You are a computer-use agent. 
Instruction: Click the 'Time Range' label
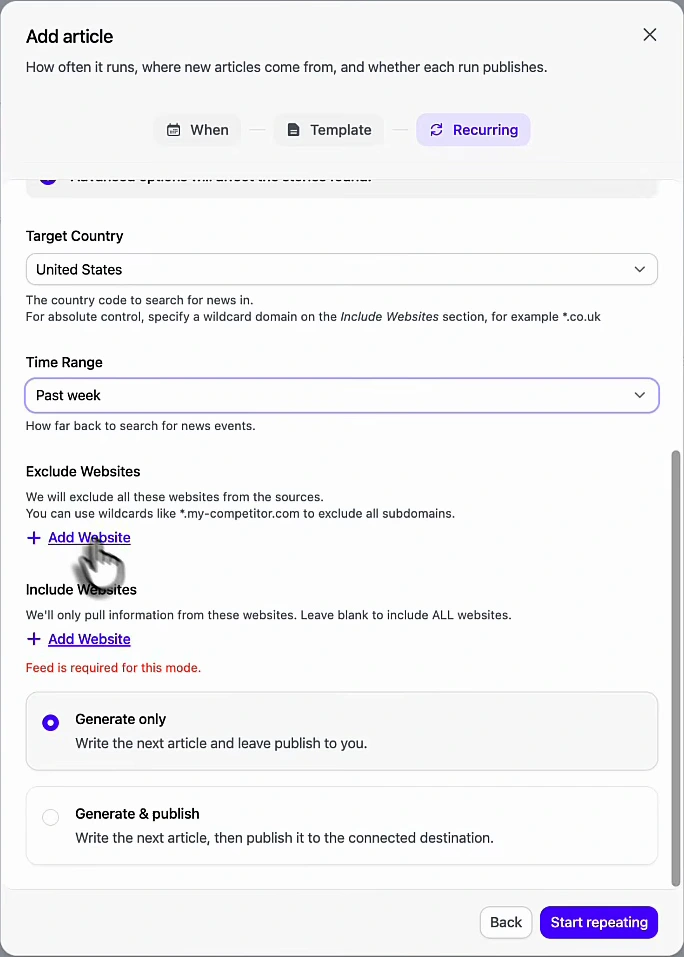(x=64, y=363)
